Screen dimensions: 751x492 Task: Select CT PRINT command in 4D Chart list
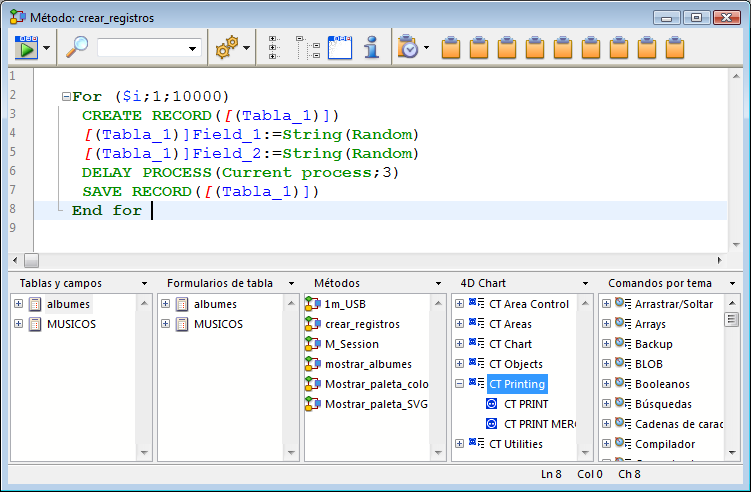[525, 404]
